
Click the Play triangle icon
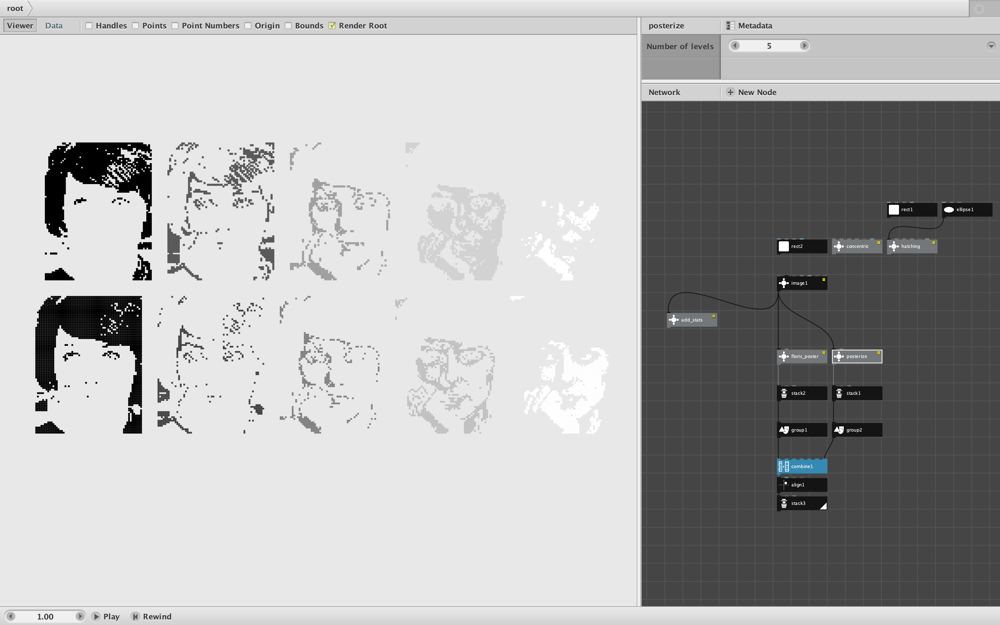click(x=96, y=617)
